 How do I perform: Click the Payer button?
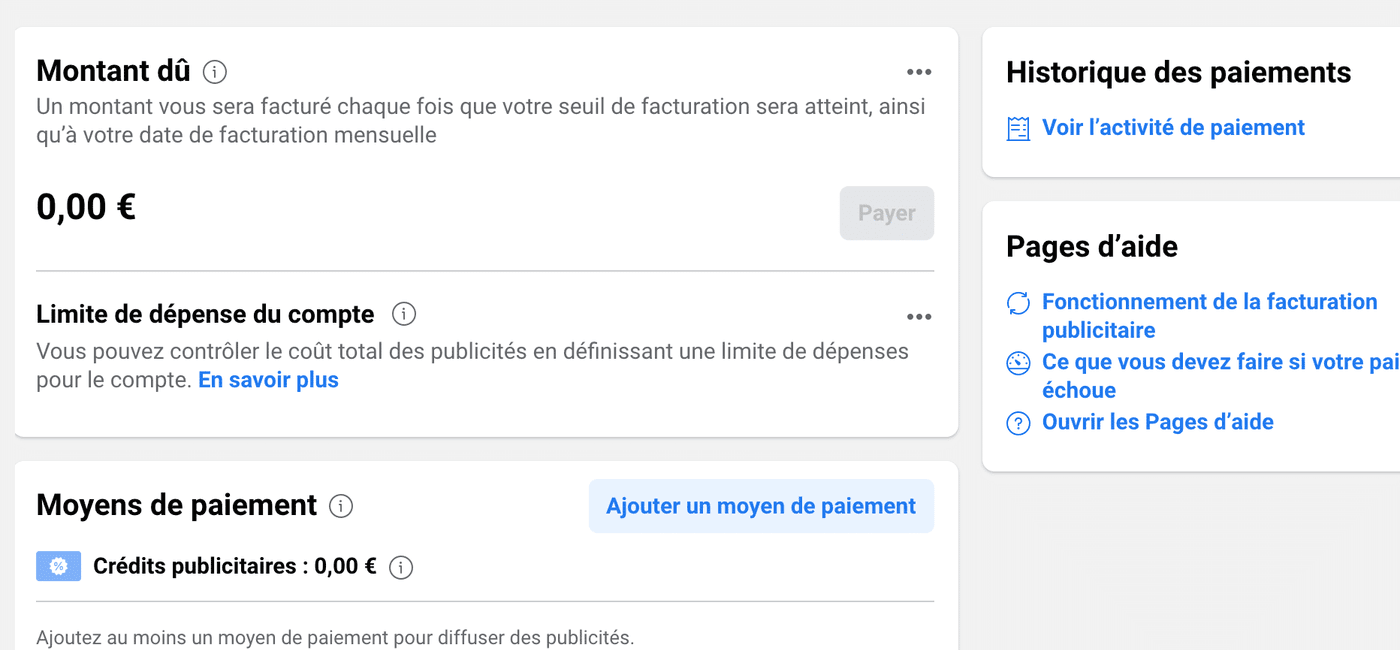[x=886, y=212]
